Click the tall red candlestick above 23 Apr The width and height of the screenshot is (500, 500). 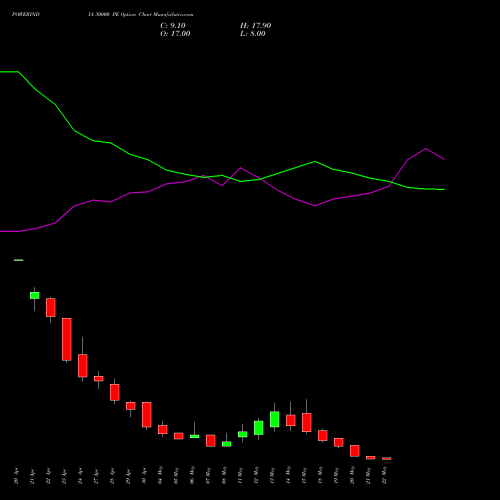(x=67, y=339)
